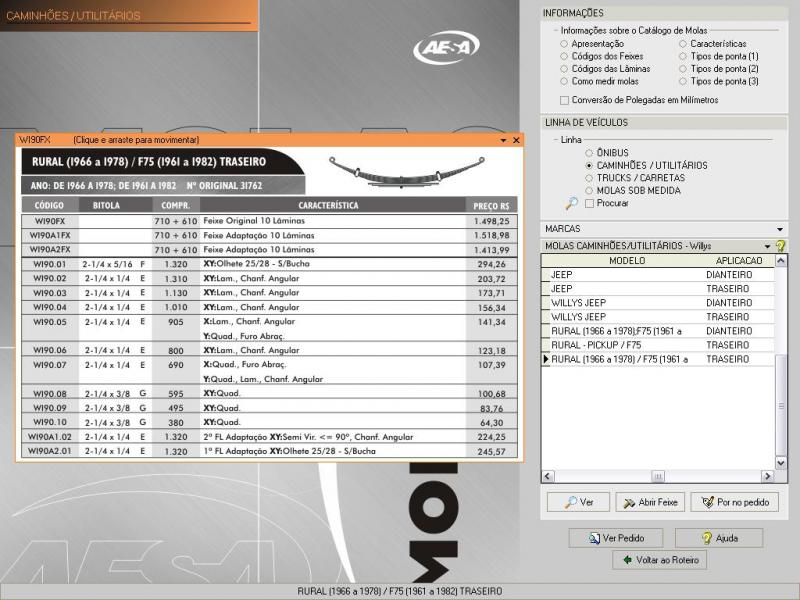Click the status bar RURAL TRASEIRO text
The height and width of the screenshot is (600, 800).
click(x=399, y=591)
